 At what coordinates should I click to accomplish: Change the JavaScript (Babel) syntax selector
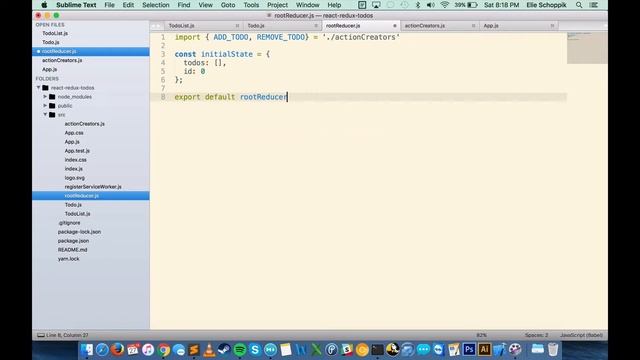(581, 335)
